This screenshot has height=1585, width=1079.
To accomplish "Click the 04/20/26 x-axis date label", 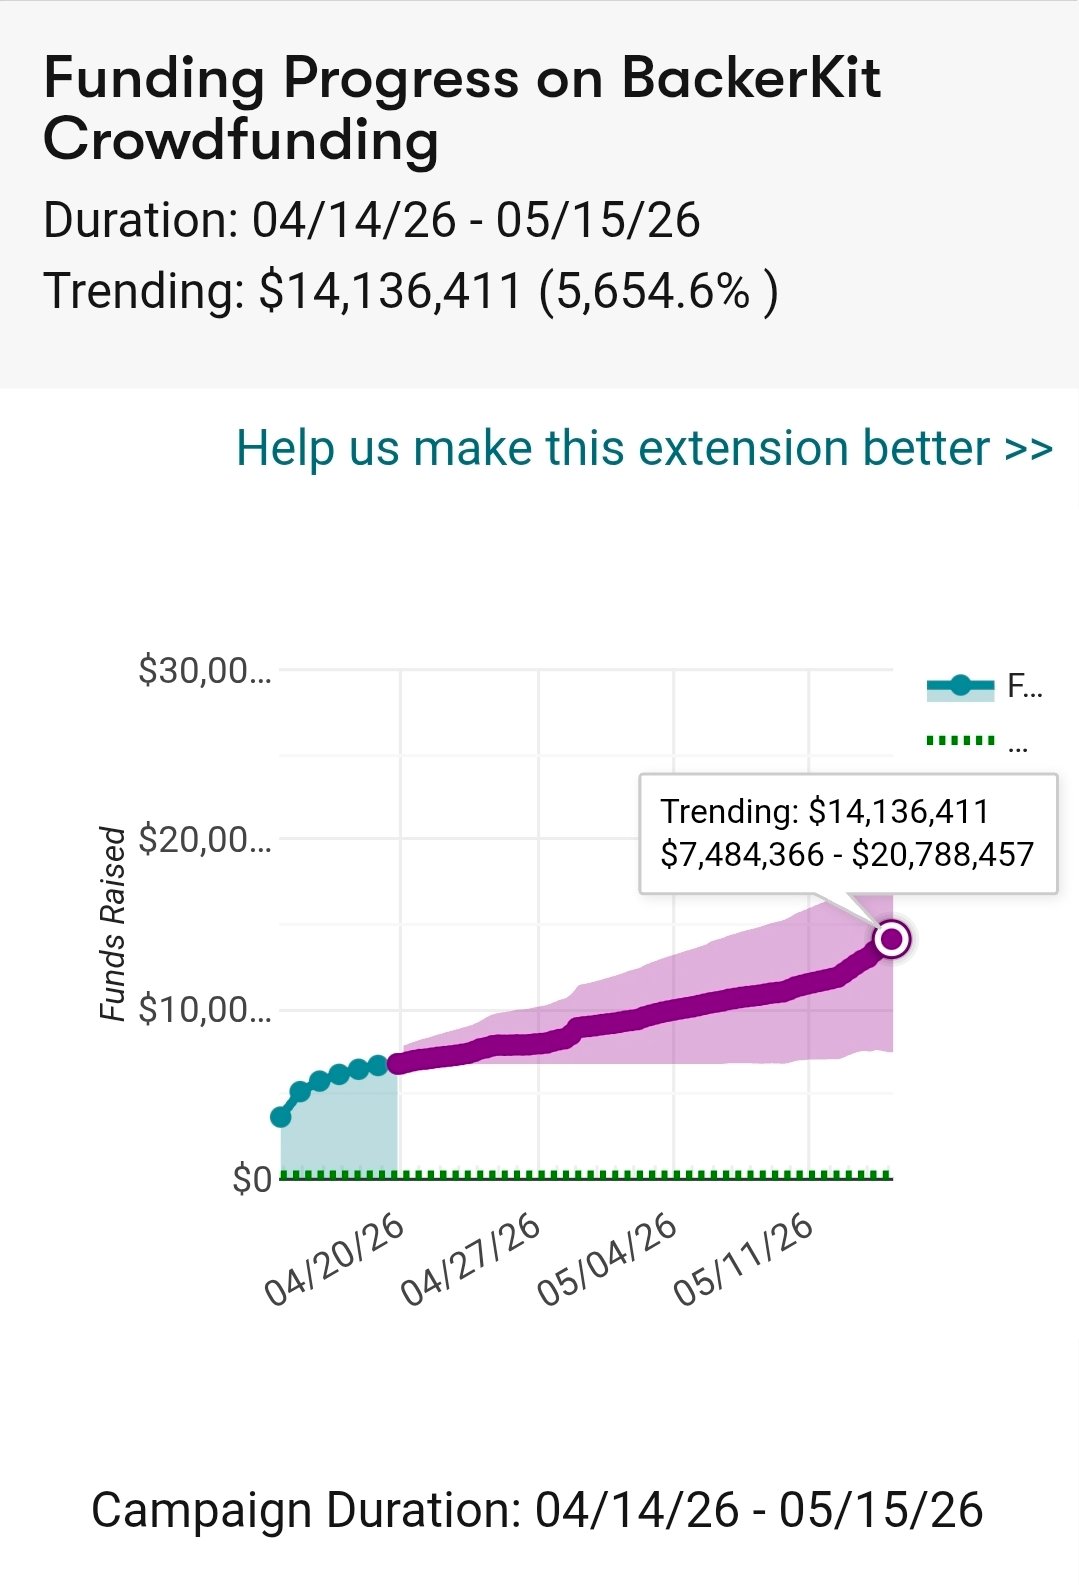I will point(334,1260).
